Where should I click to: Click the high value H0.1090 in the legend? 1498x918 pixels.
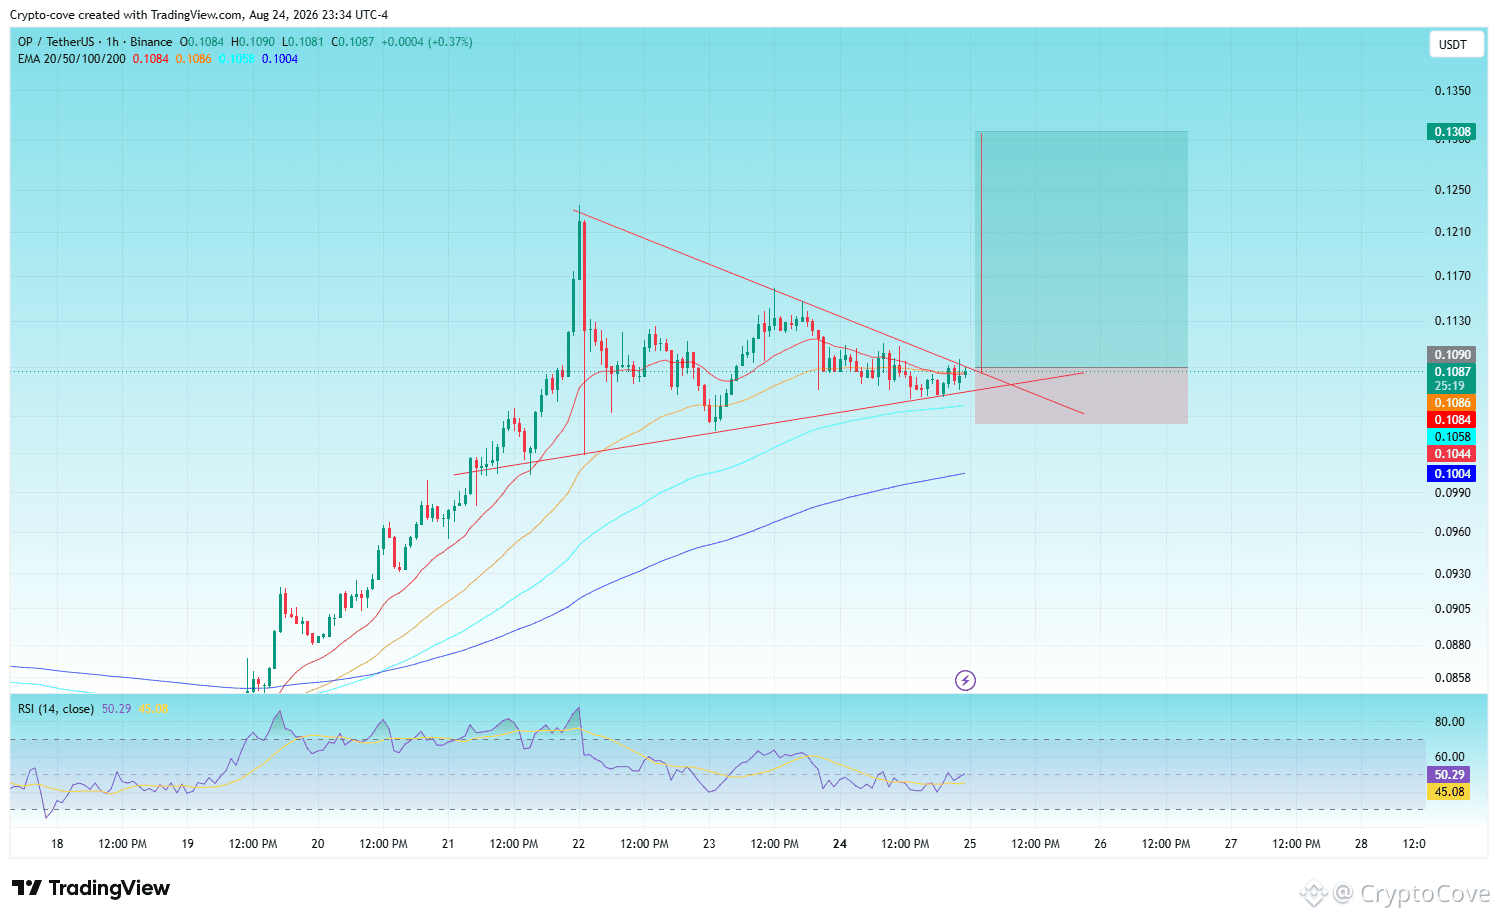[x=253, y=42]
